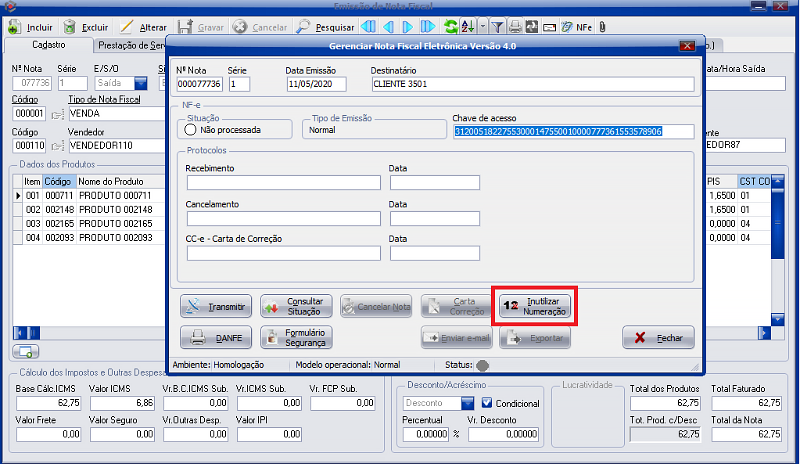This screenshot has width=800, height=464.
Task: Open Pesquisar magnifier search
Action: click(302, 27)
